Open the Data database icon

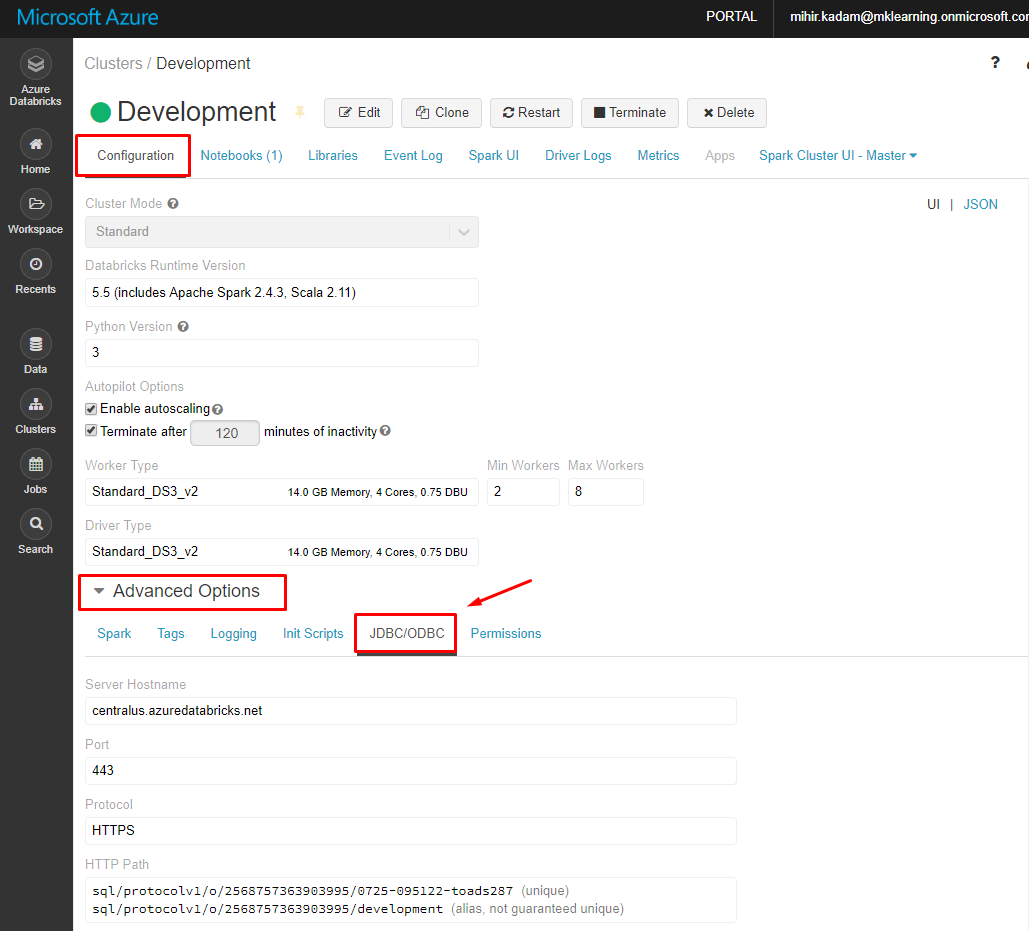tap(35, 344)
